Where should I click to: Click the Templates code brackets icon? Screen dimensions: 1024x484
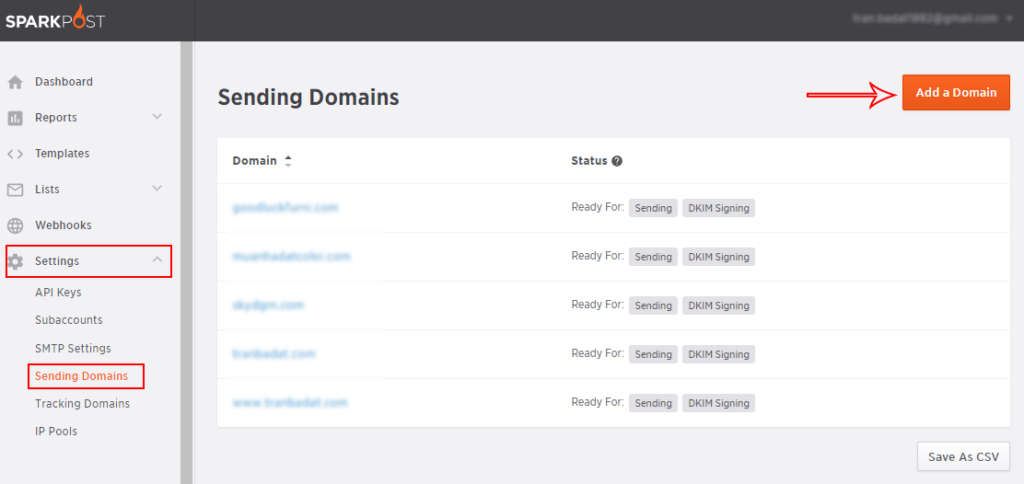click(x=15, y=154)
